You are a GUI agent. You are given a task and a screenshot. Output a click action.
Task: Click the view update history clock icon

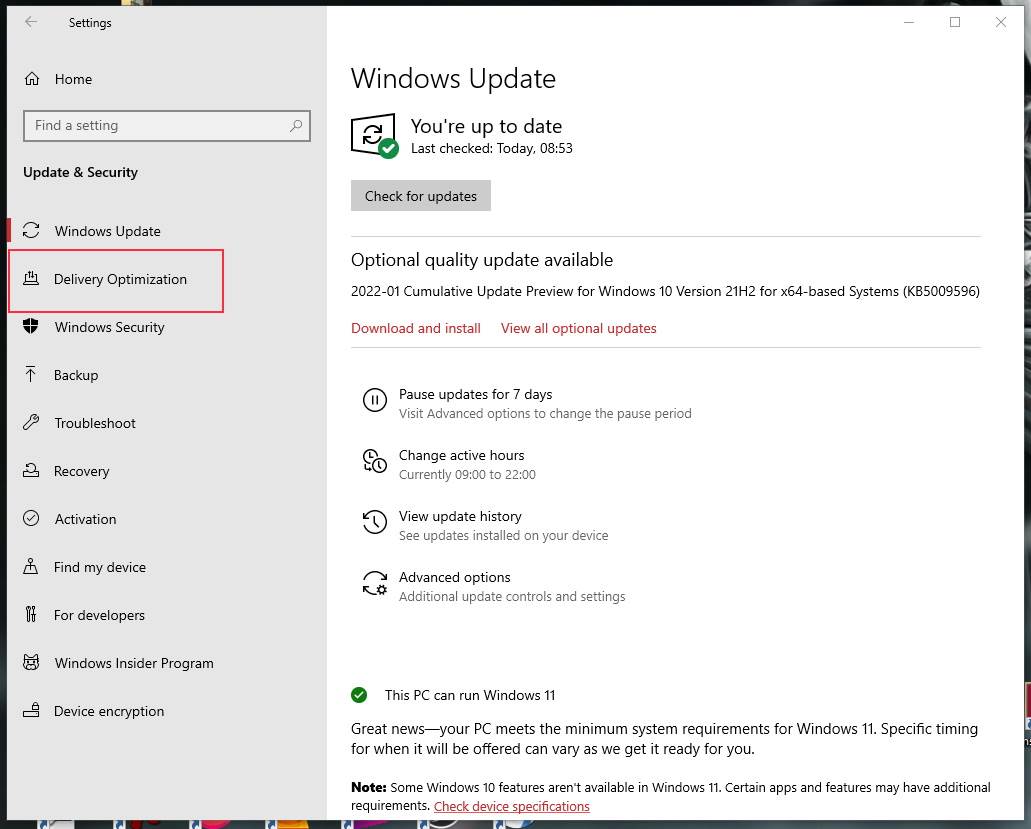374,524
